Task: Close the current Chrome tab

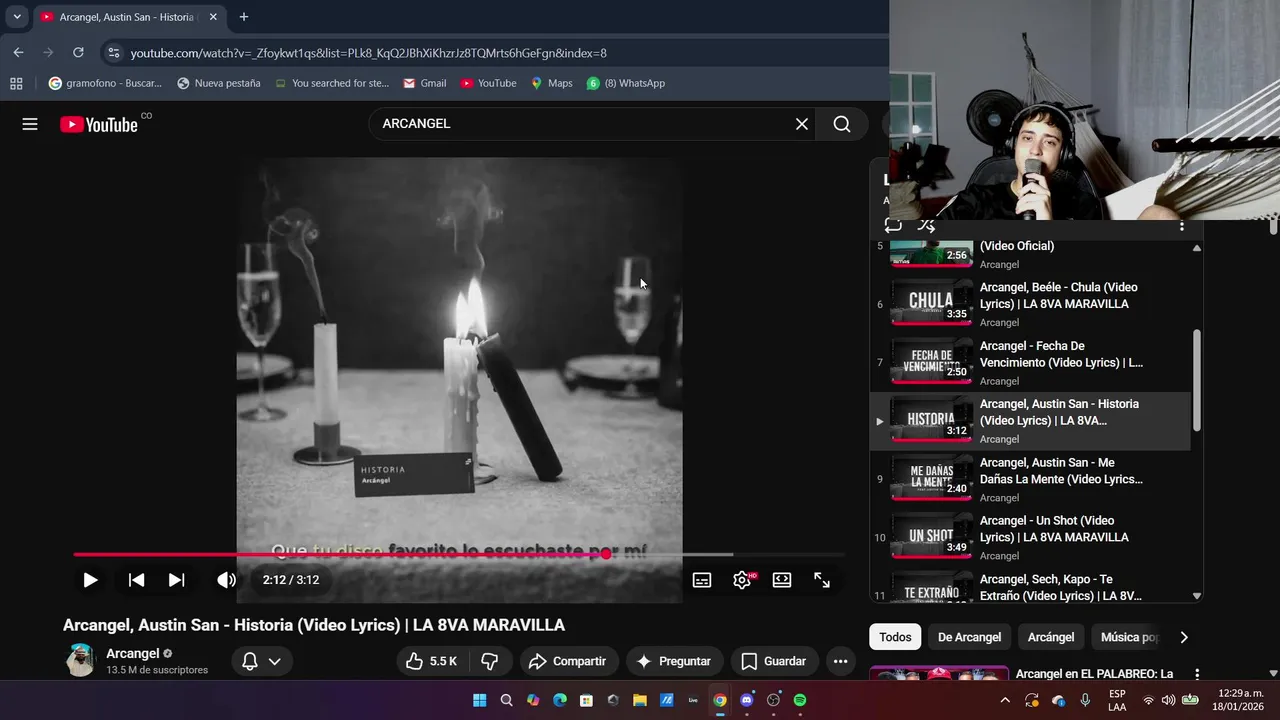Action: 213,17
